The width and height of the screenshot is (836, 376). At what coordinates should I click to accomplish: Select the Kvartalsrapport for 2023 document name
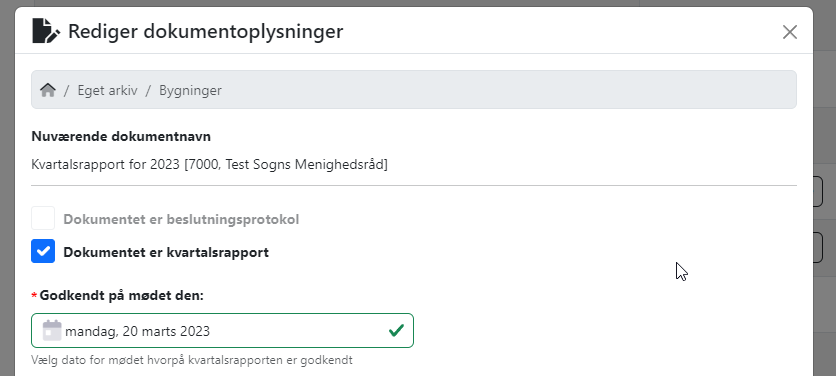210,164
